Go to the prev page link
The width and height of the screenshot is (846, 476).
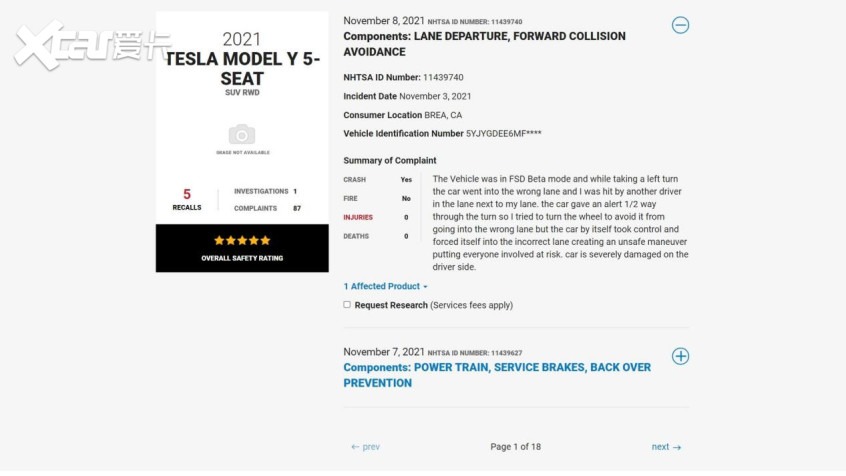365,447
